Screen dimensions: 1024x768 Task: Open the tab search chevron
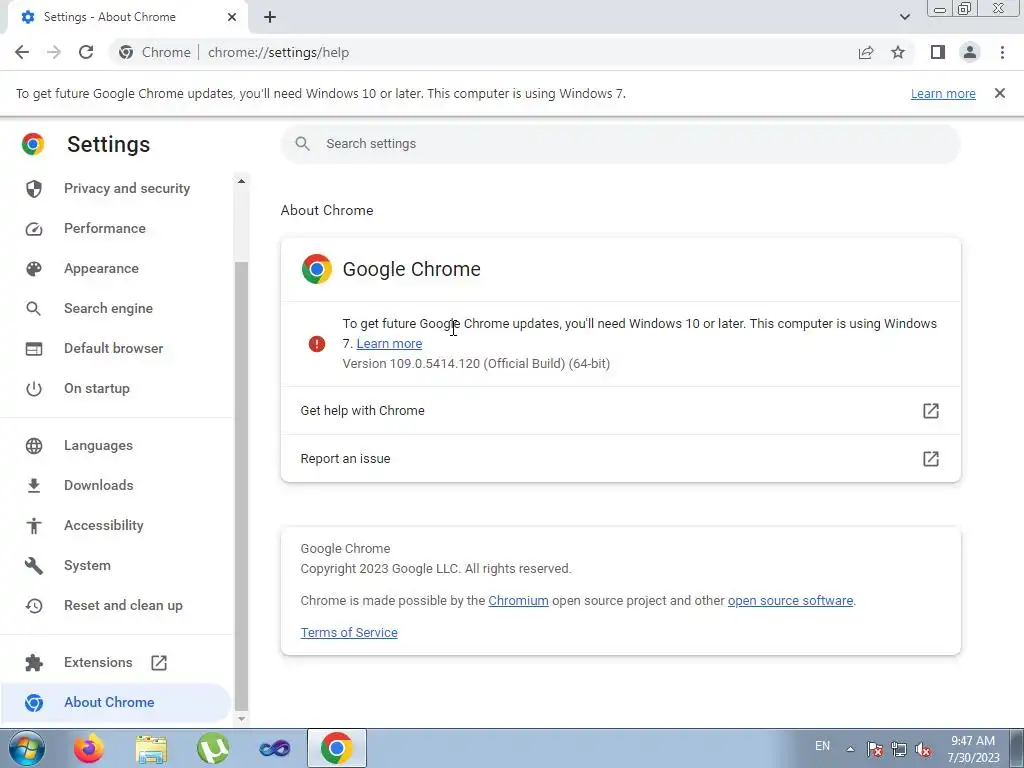[x=904, y=17]
